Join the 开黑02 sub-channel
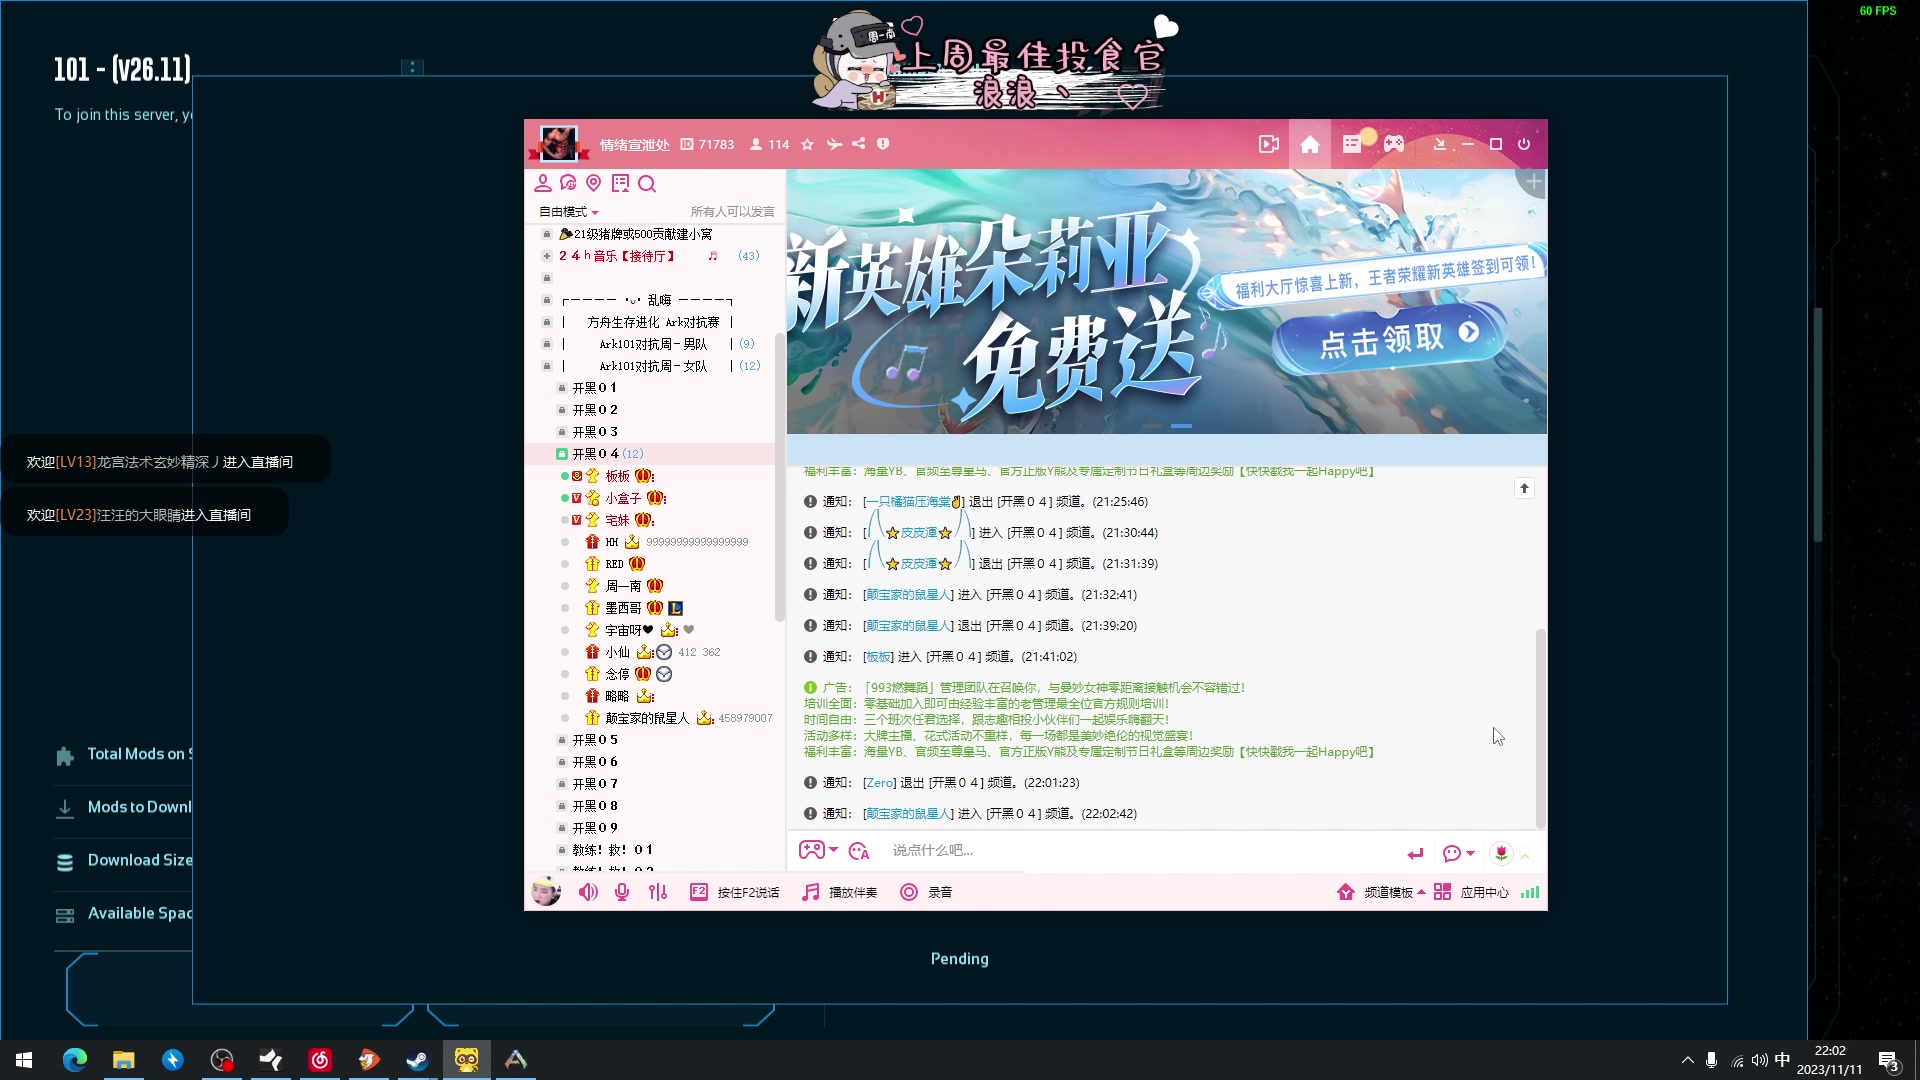 595,410
